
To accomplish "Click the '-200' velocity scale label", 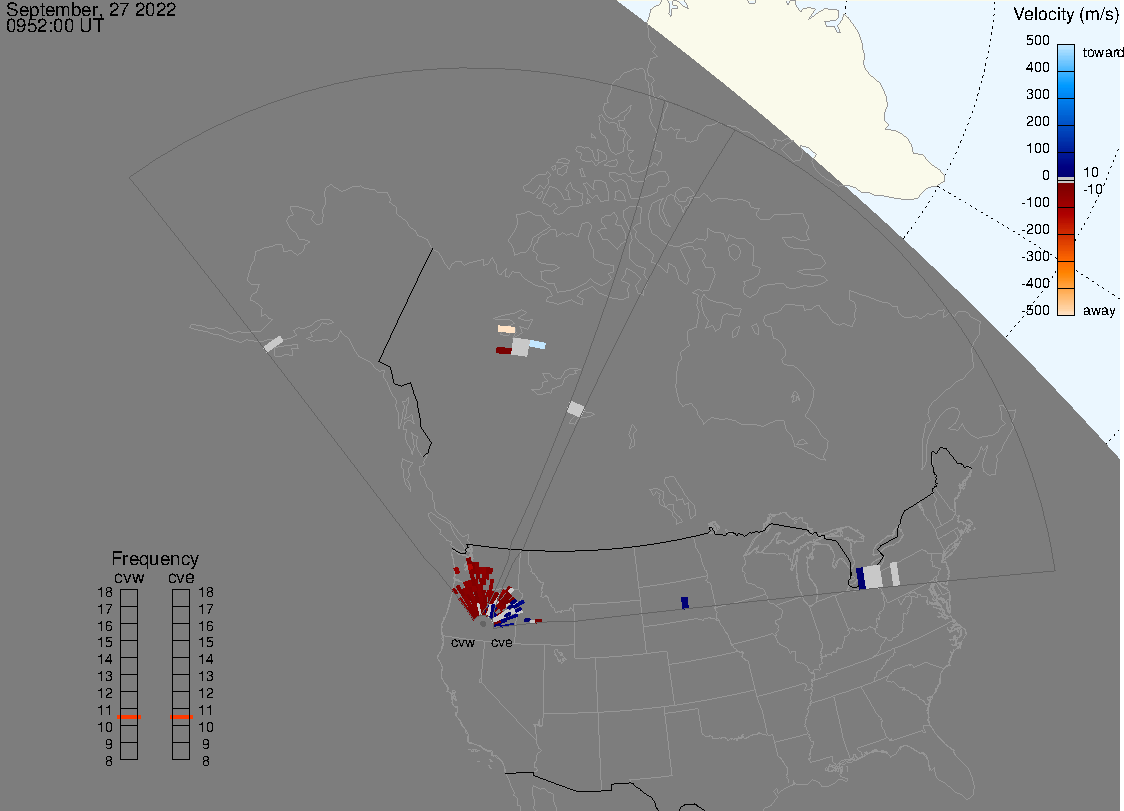I will [x=1035, y=229].
